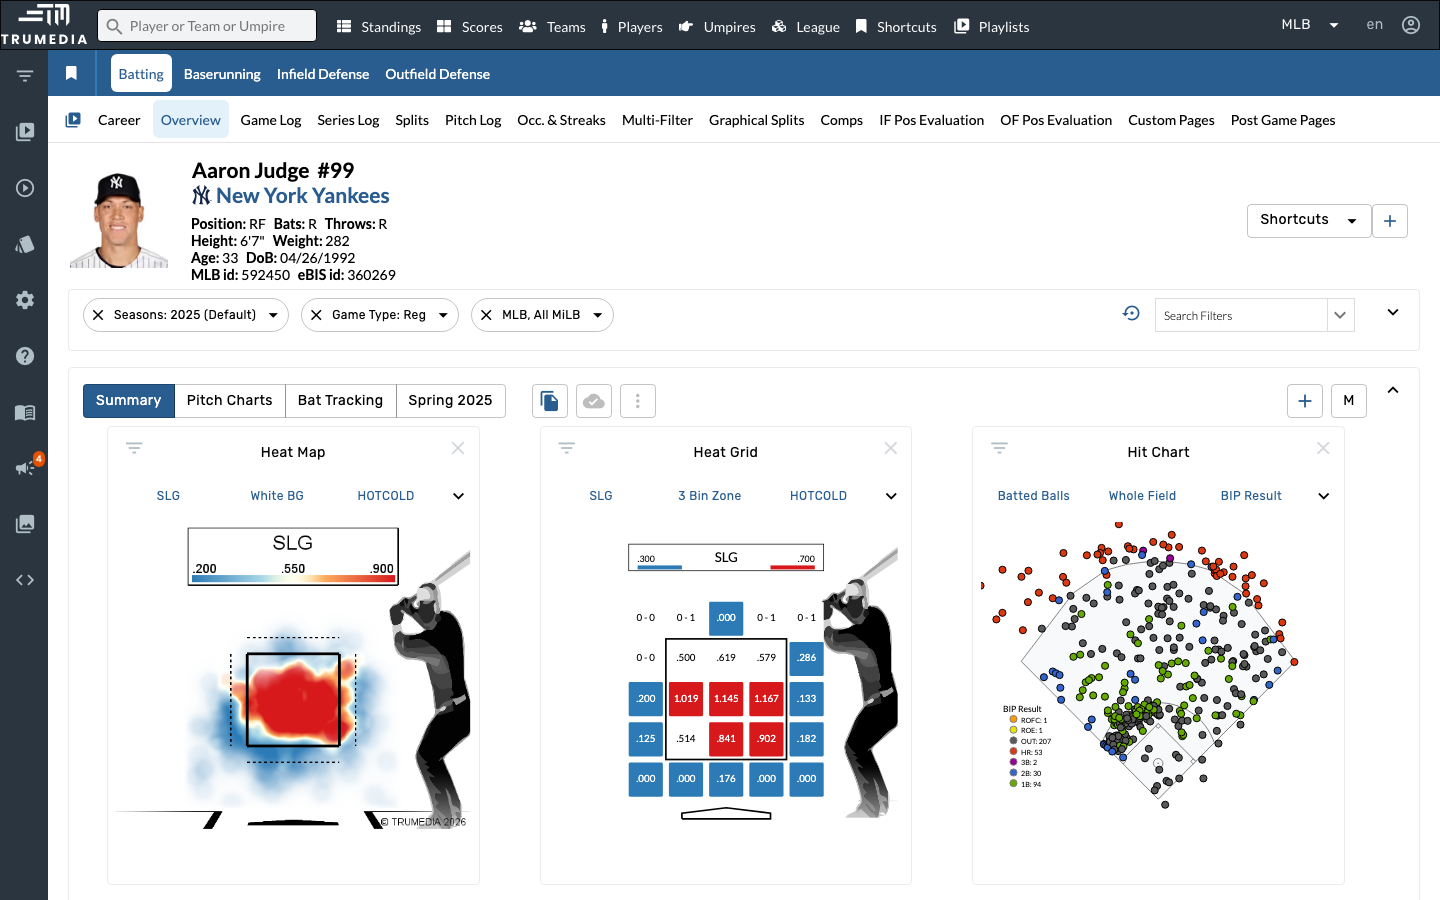
Task: Click the bookmark icon beside Batting tab
Action: click(71, 73)
